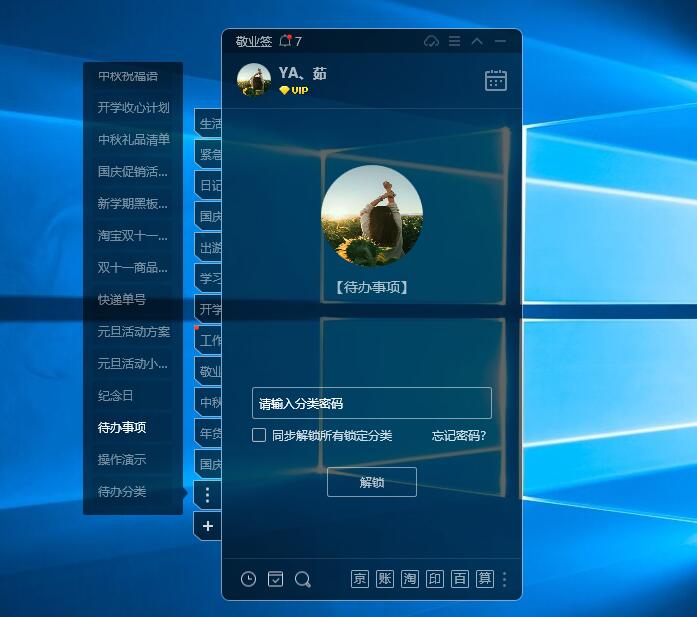Screen dimensions: 697x617
Task: Select 中秋礼品清单 in the category list
Action: click(133, 140)
